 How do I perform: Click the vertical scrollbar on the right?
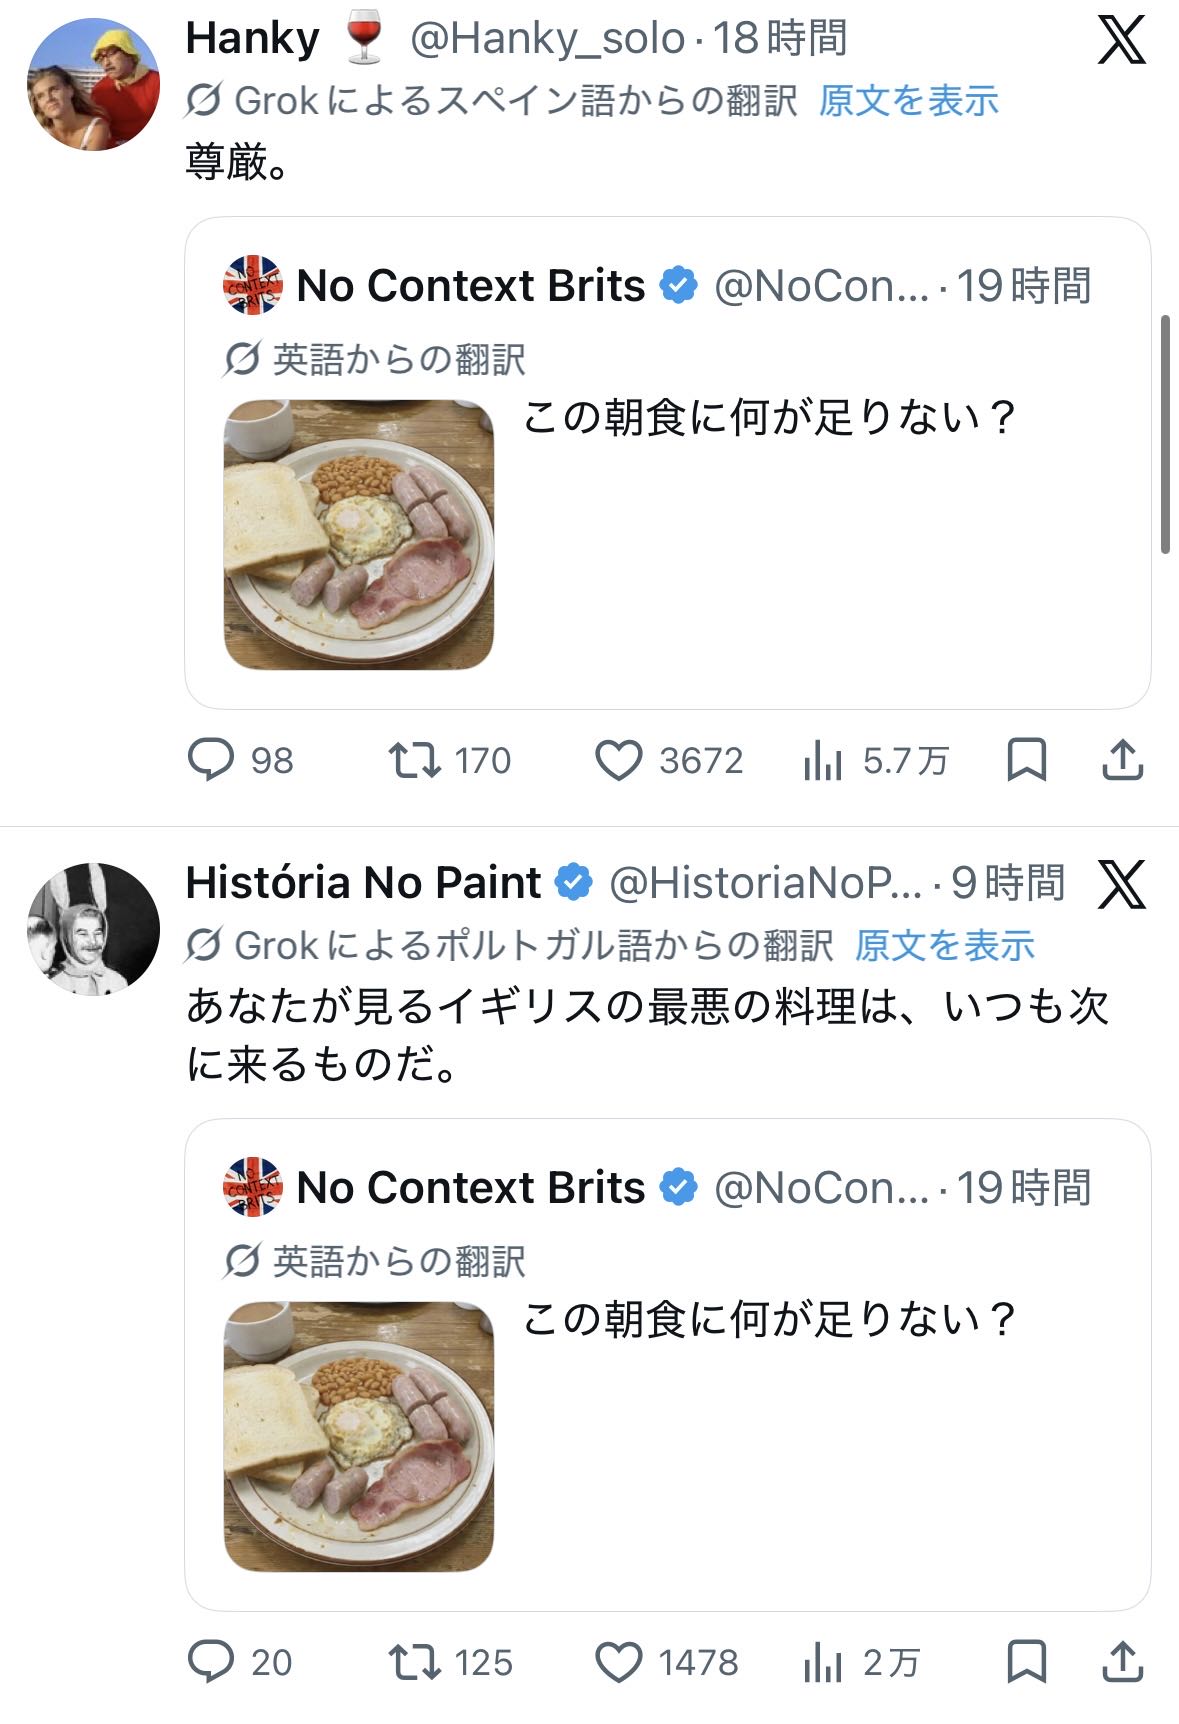[1165, 434]
